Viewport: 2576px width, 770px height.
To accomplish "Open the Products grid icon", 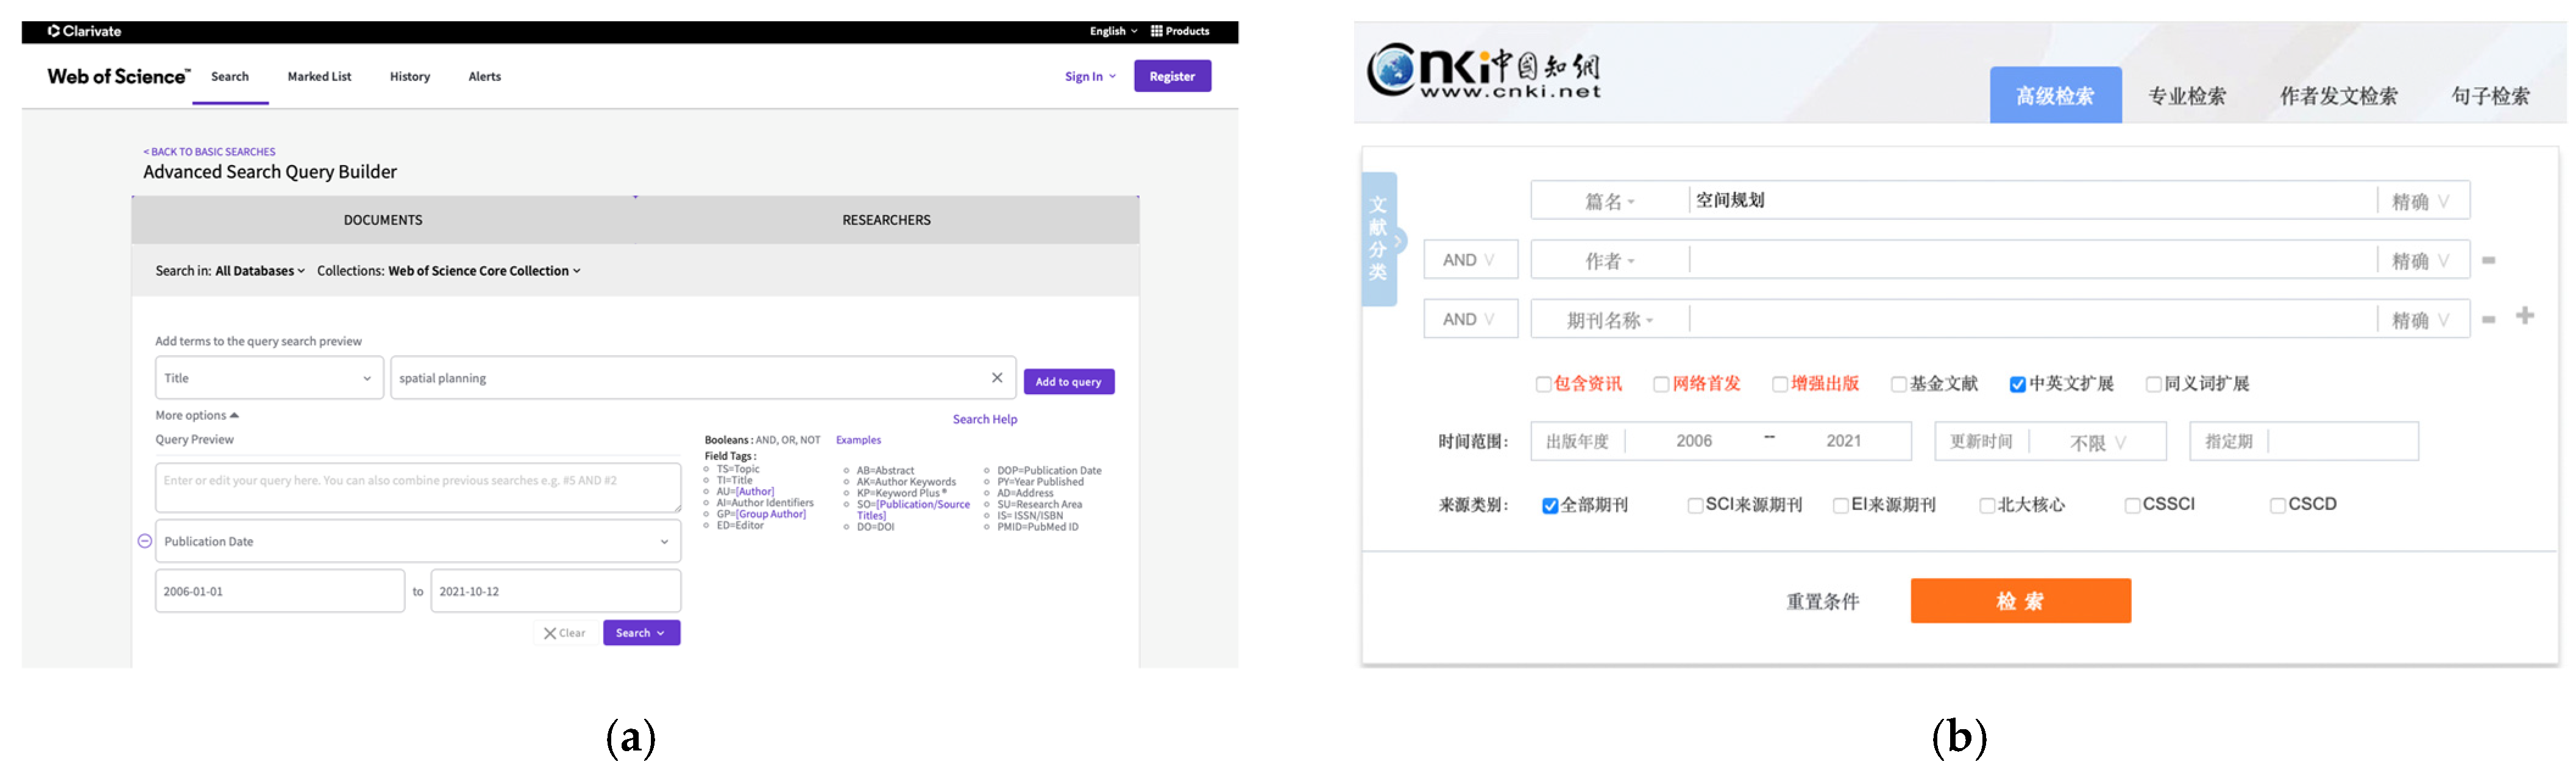I will click(x=1156, y=31).
